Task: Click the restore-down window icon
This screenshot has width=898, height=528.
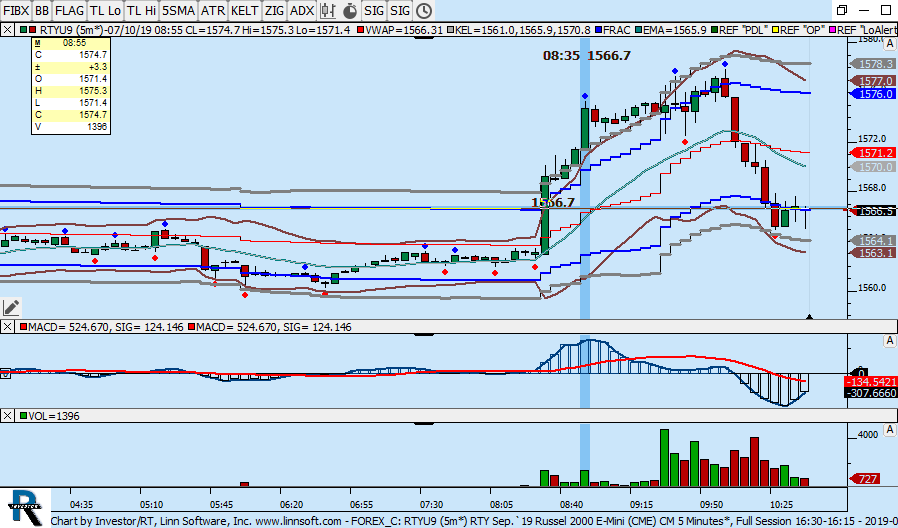Action: [842, 10]
